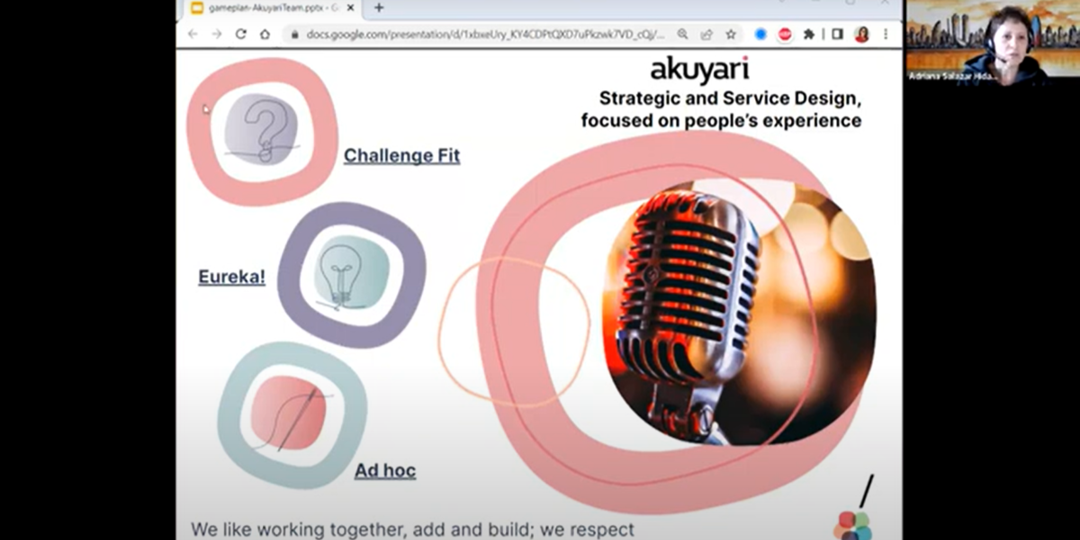Click the browser forward arrow

[x=216, y=34]
